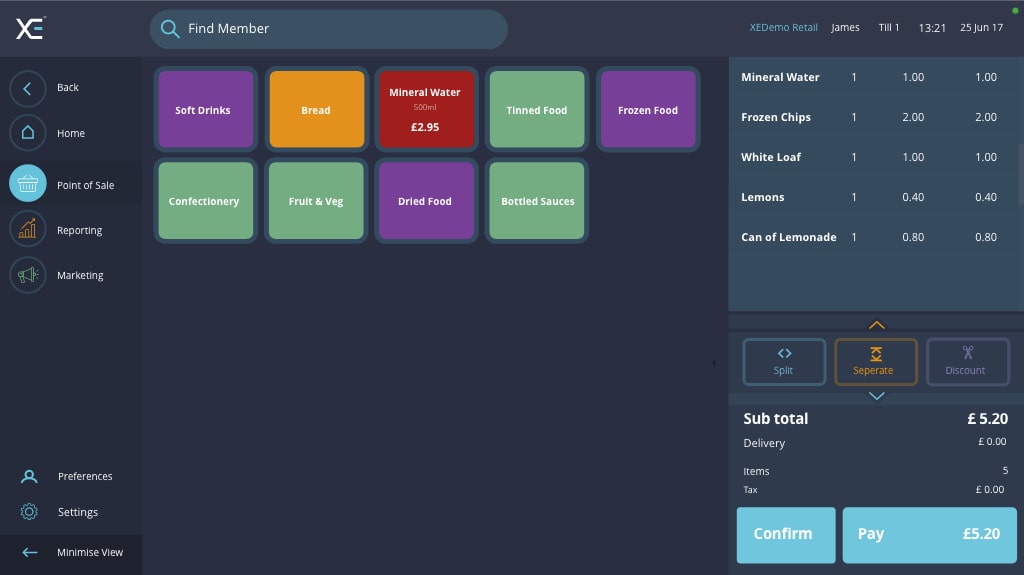Add red Mineral Water 500ml product tile

click(425, 110)
